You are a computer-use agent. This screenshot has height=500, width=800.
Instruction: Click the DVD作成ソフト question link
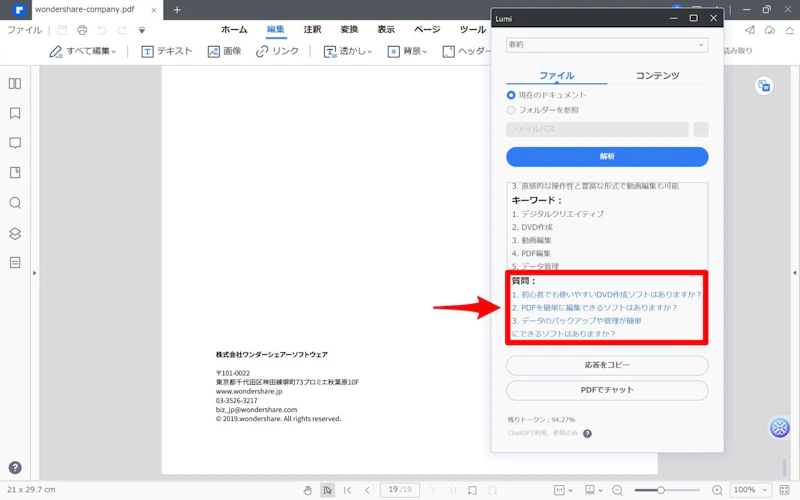[607, 294]
